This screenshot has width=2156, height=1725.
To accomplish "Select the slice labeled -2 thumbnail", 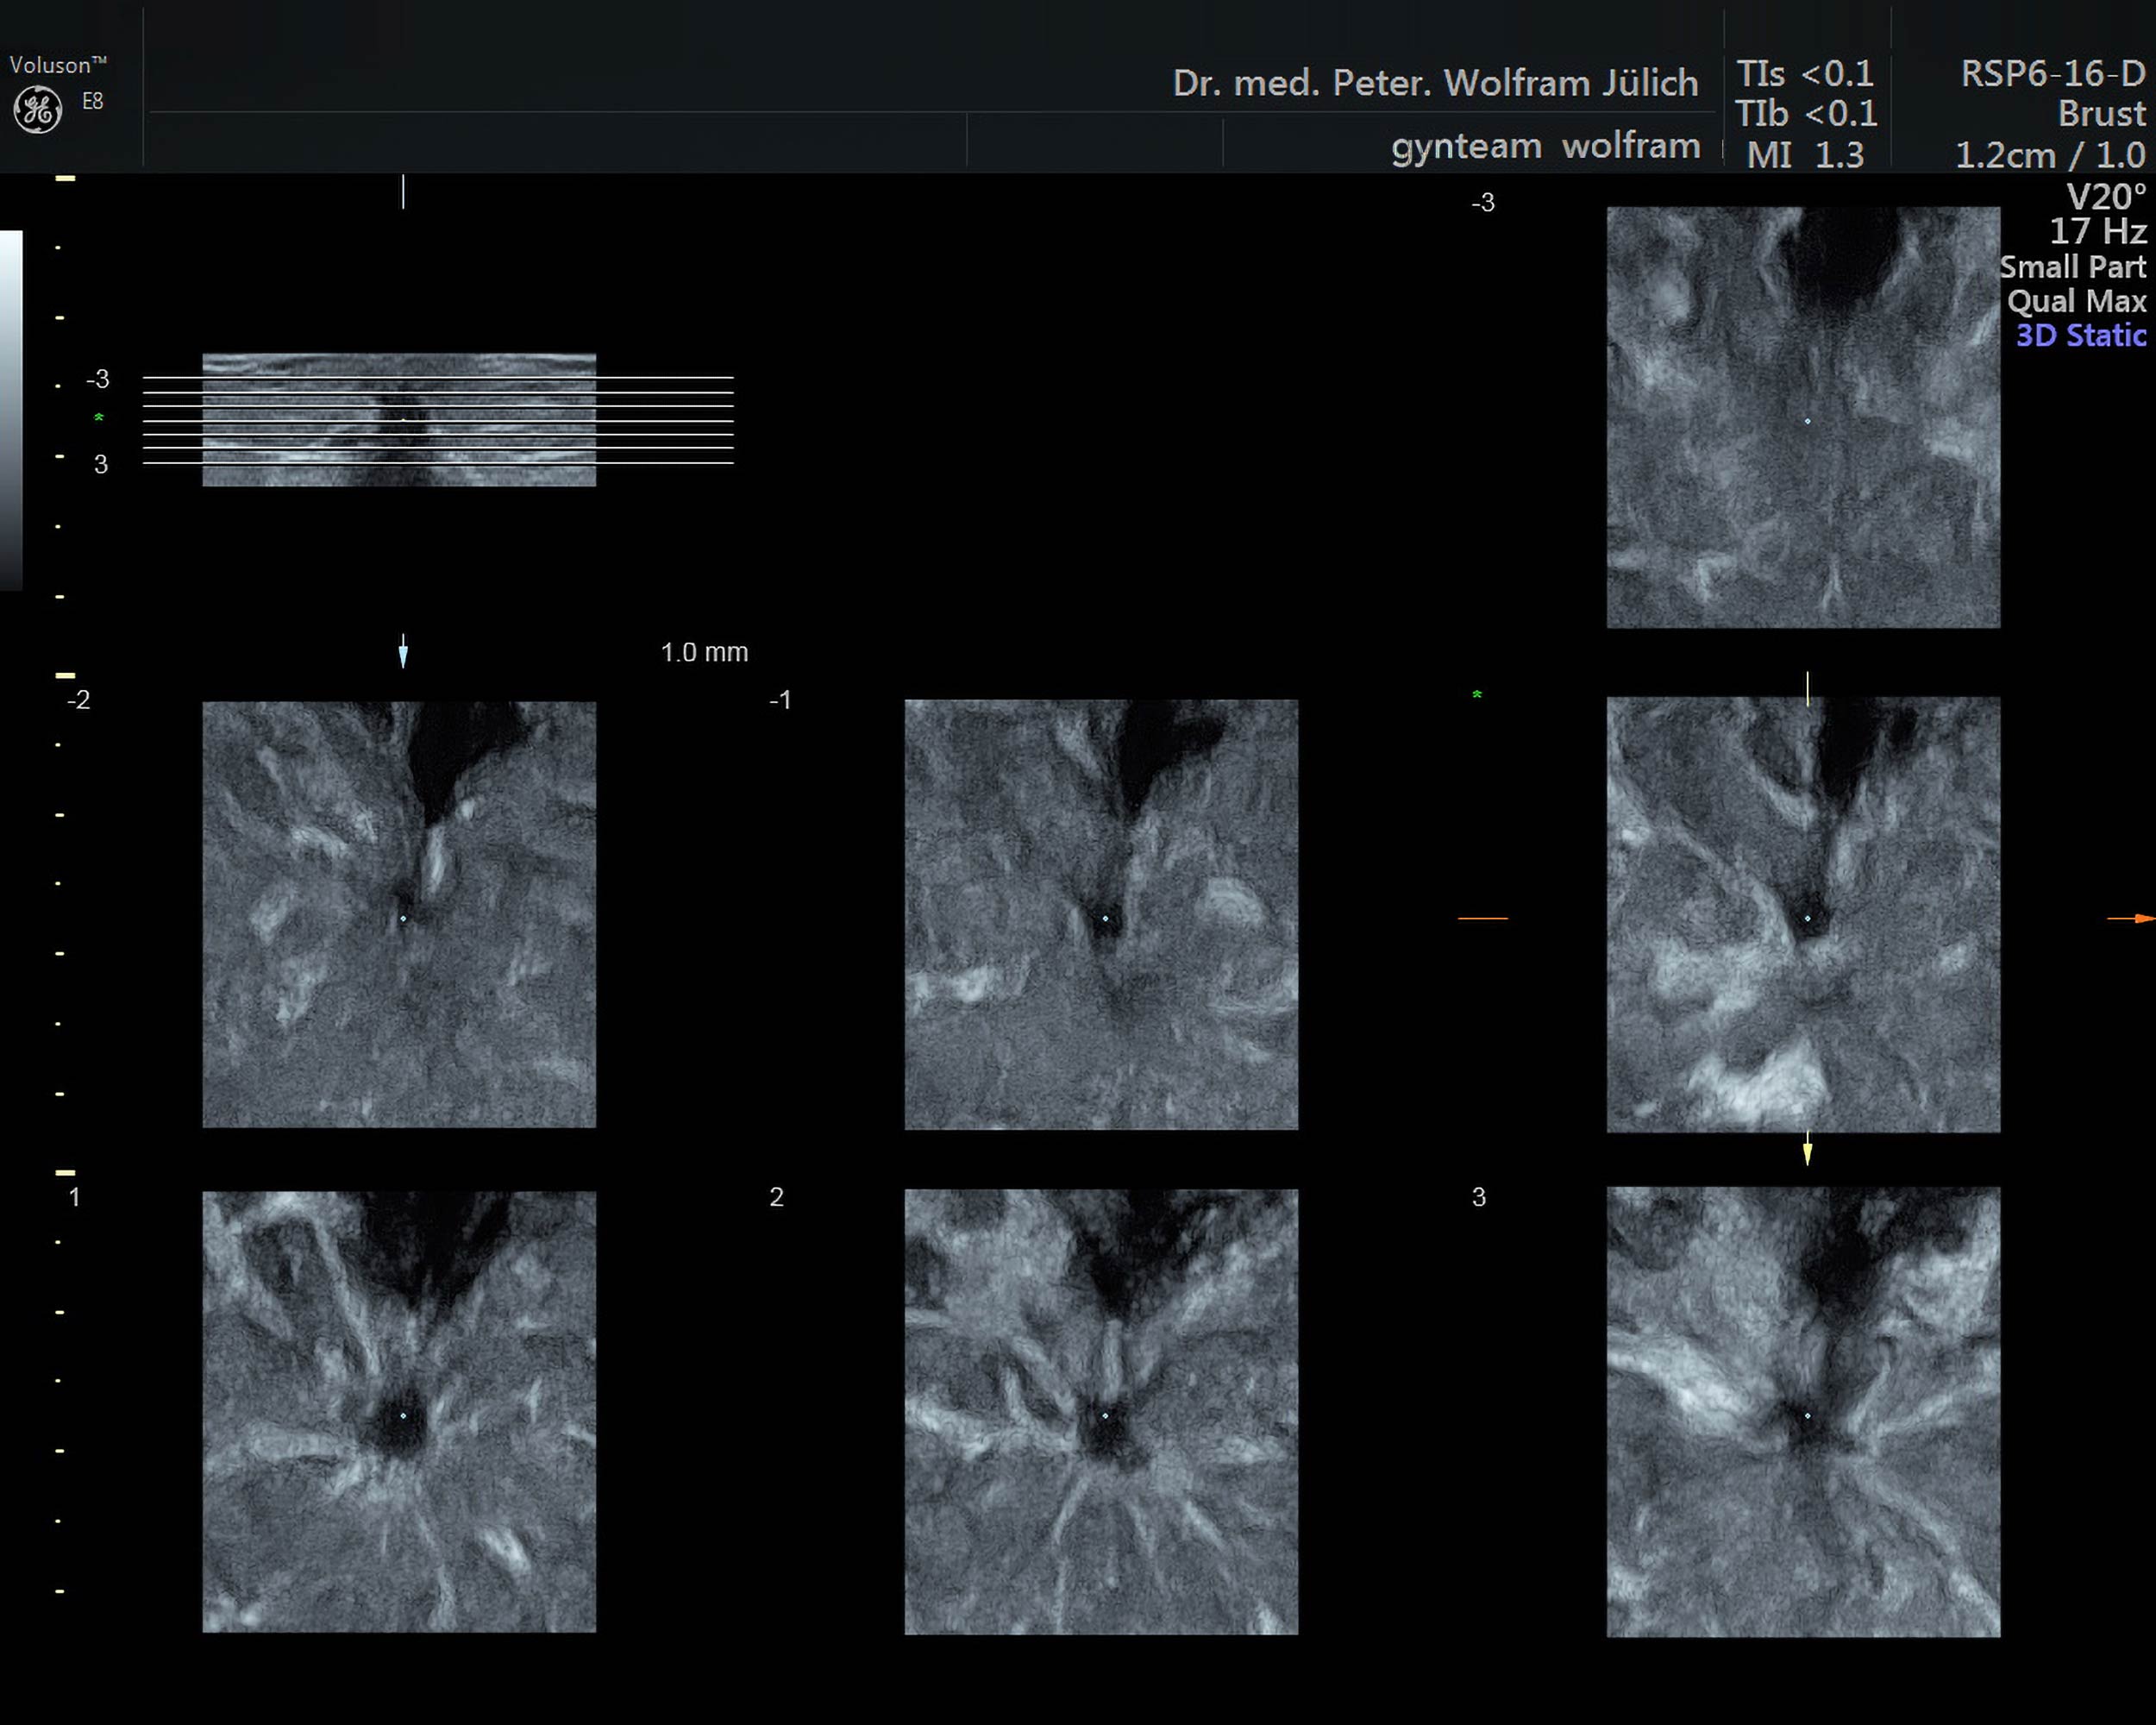I will point(399,914).
